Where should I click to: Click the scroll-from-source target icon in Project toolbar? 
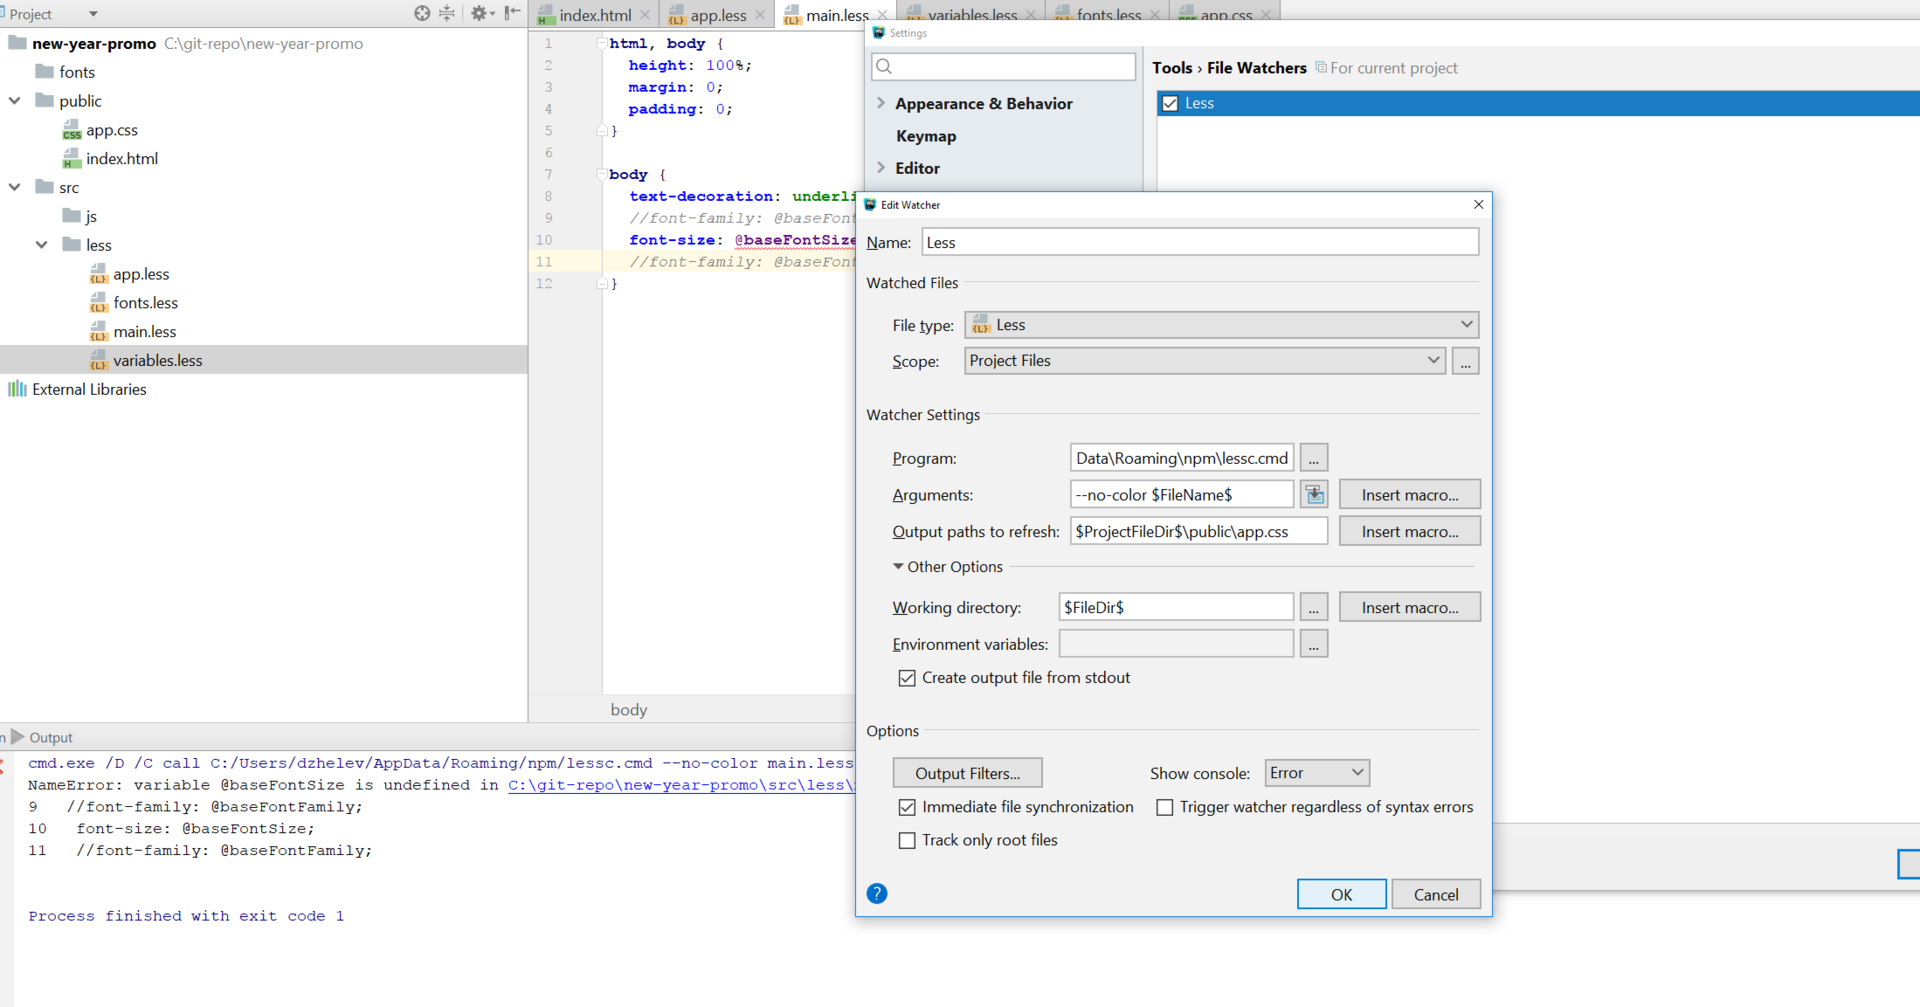pyautogui.click(x=422, y=13)
